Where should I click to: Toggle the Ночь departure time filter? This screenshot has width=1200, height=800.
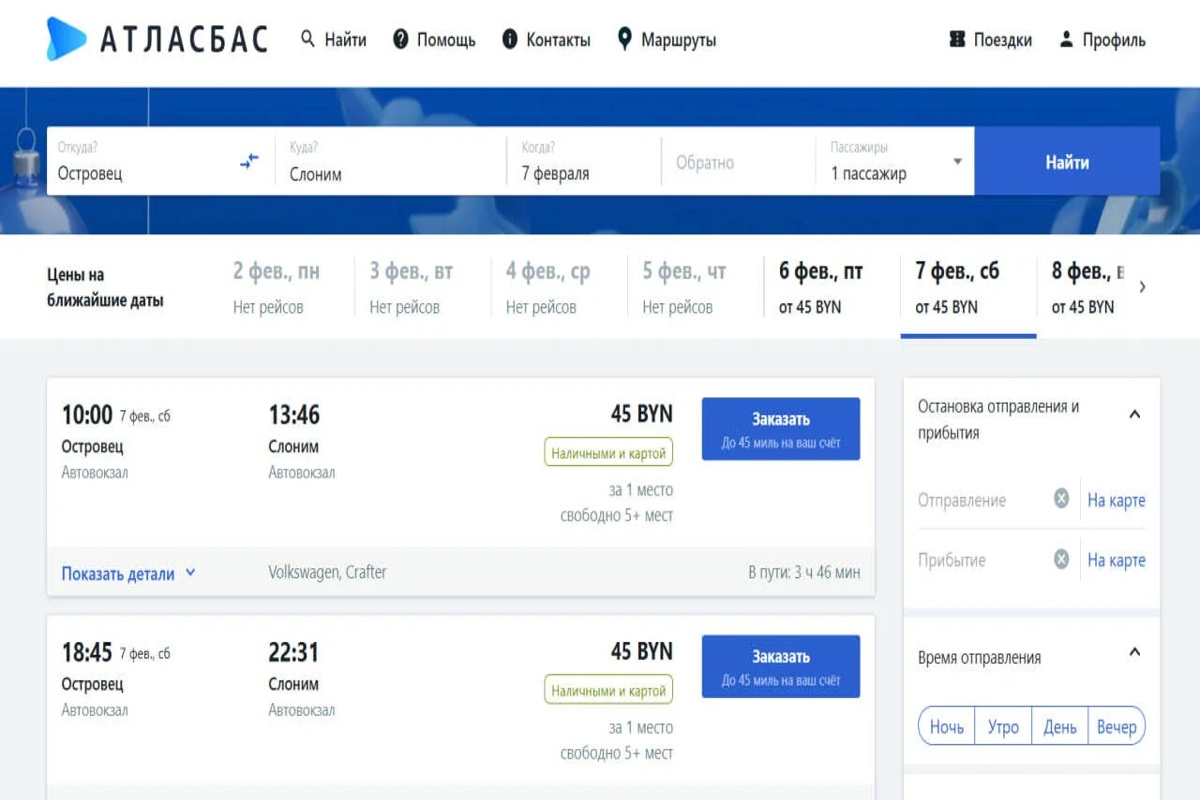[x=946, y=727]
